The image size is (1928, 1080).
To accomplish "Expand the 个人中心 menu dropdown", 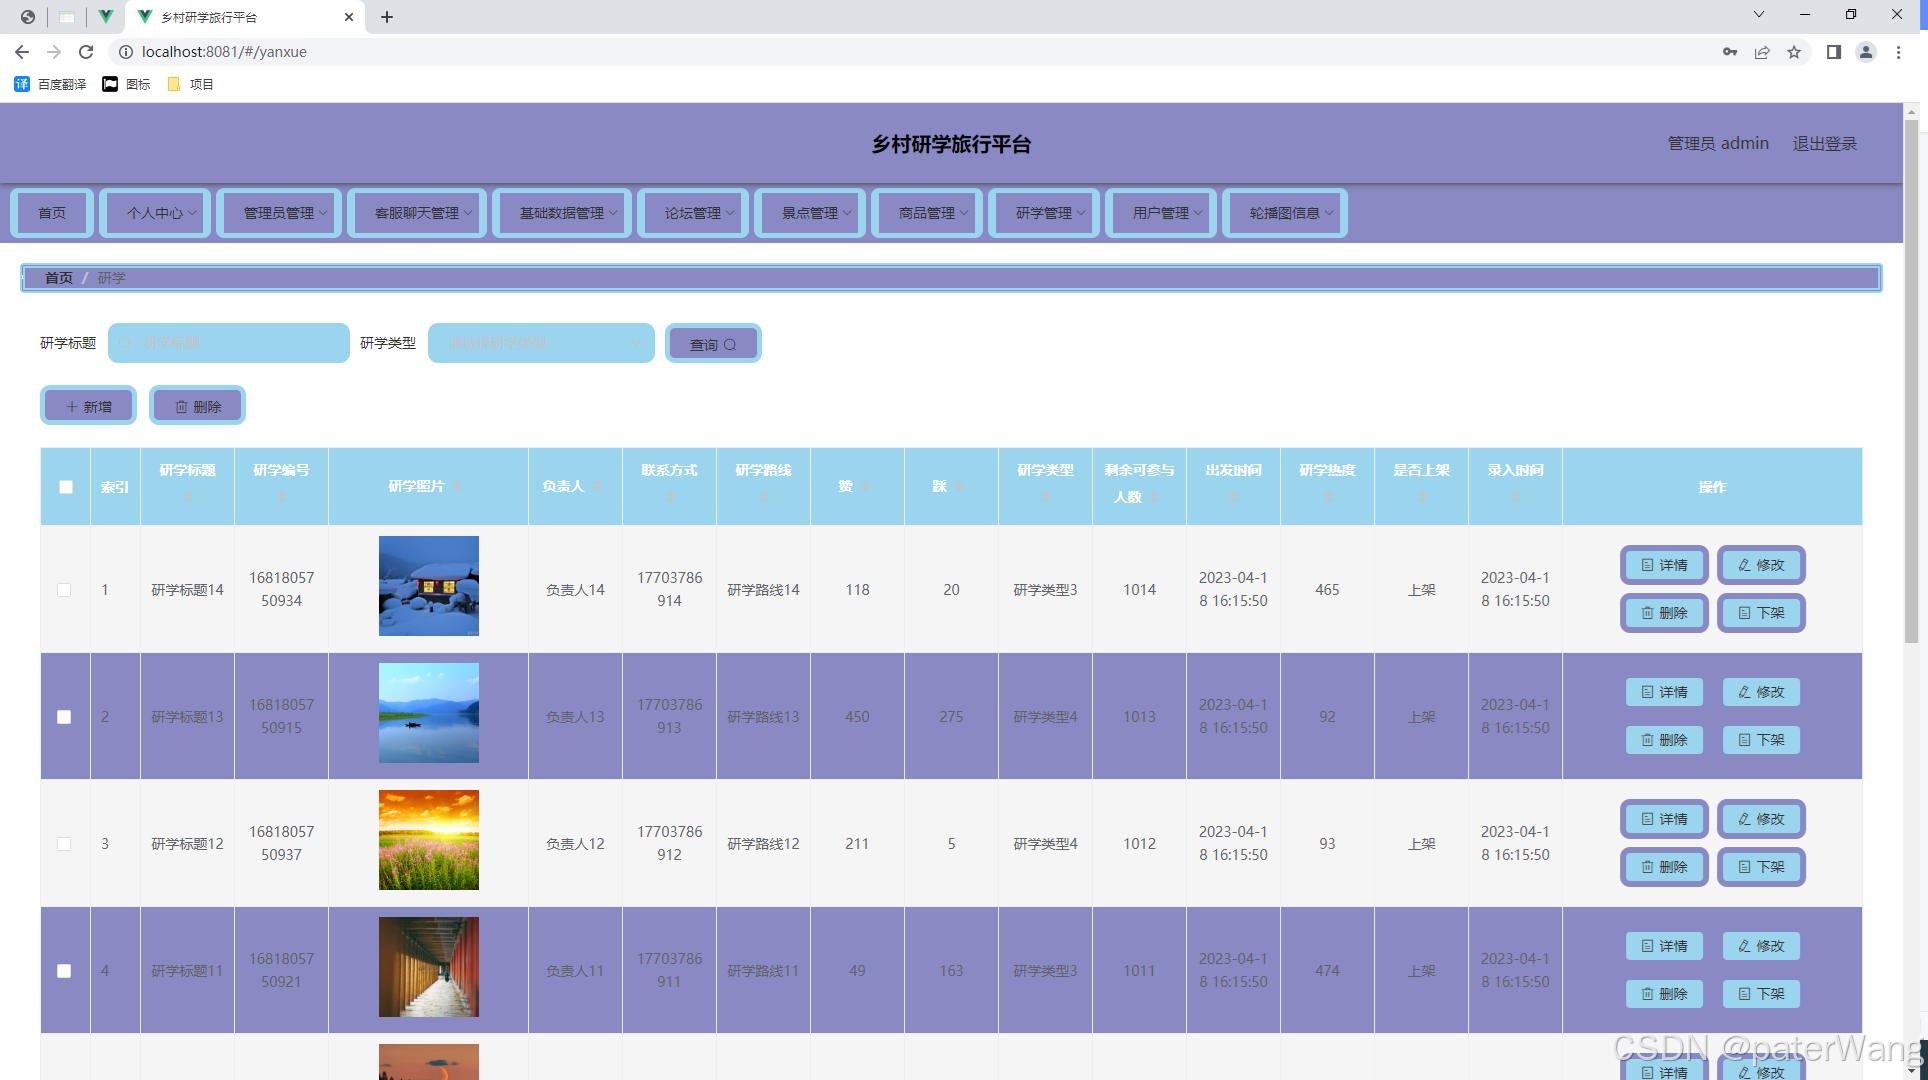I will pyautogui.click(x=156, y=213).
